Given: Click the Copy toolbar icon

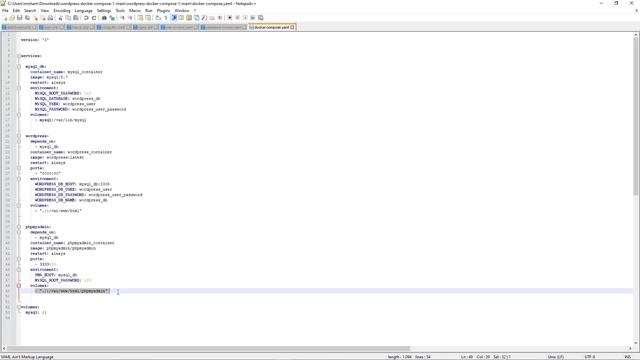Looking at the screenshot, I should coord(68,18).
